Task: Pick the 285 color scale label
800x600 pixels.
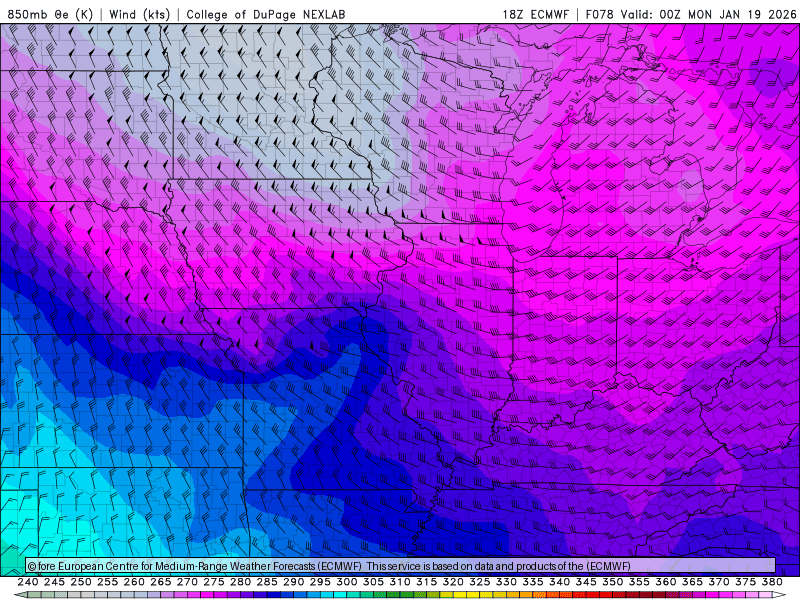Action: (267, 582)
